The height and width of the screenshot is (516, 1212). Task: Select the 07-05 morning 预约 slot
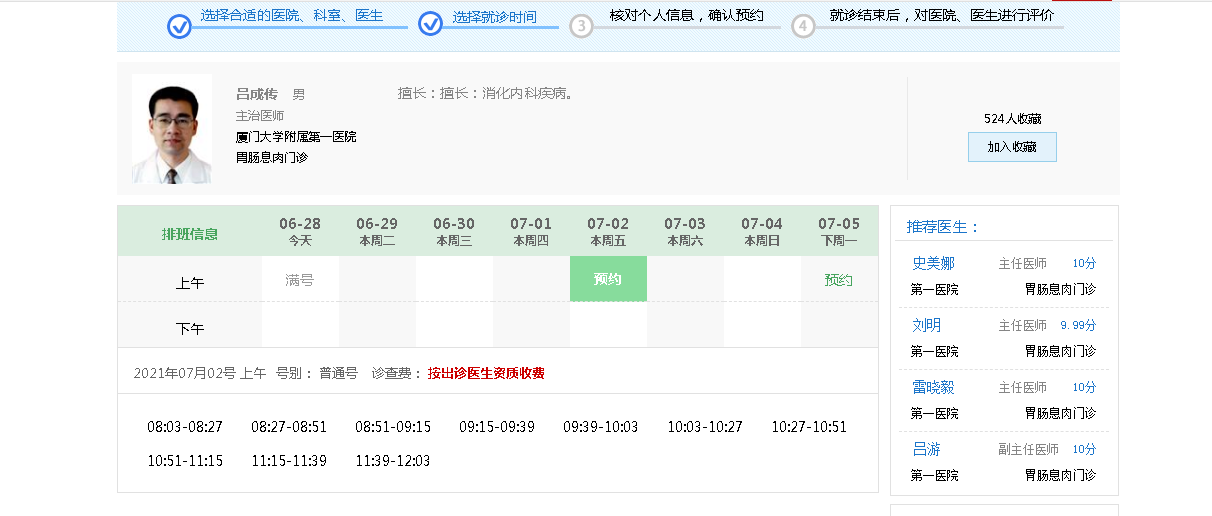coord(838,280)
